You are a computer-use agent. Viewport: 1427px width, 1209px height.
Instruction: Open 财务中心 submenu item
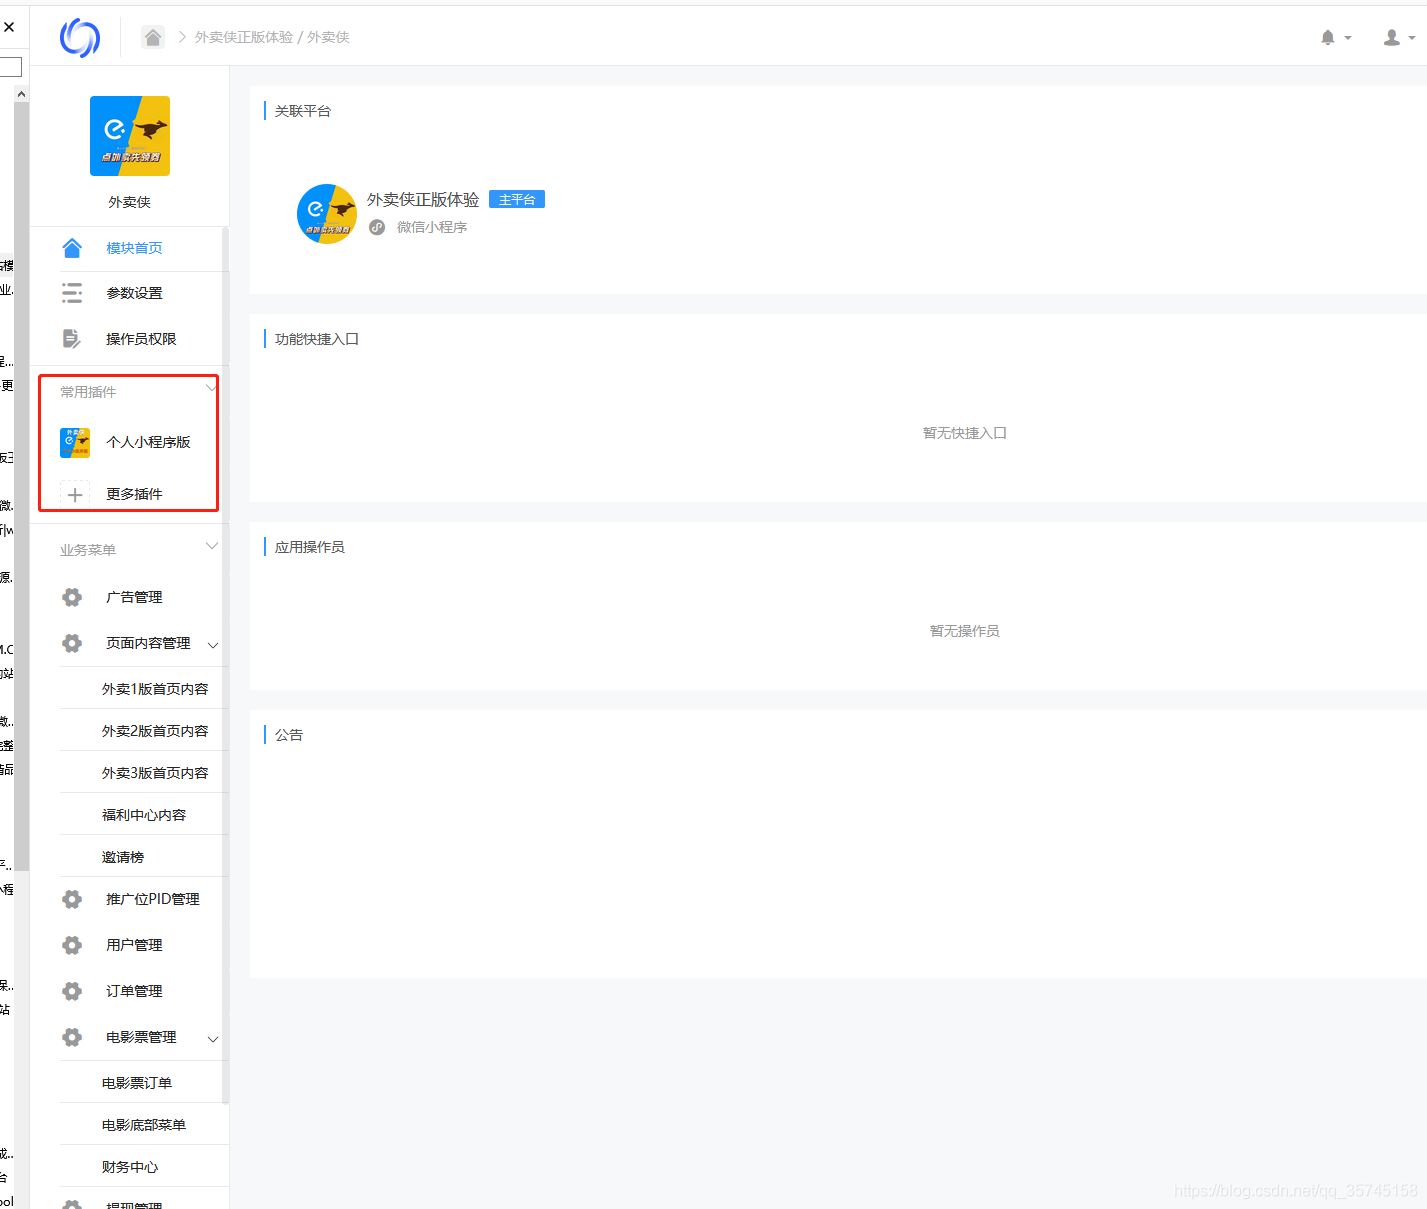(x=130, y=1167)
